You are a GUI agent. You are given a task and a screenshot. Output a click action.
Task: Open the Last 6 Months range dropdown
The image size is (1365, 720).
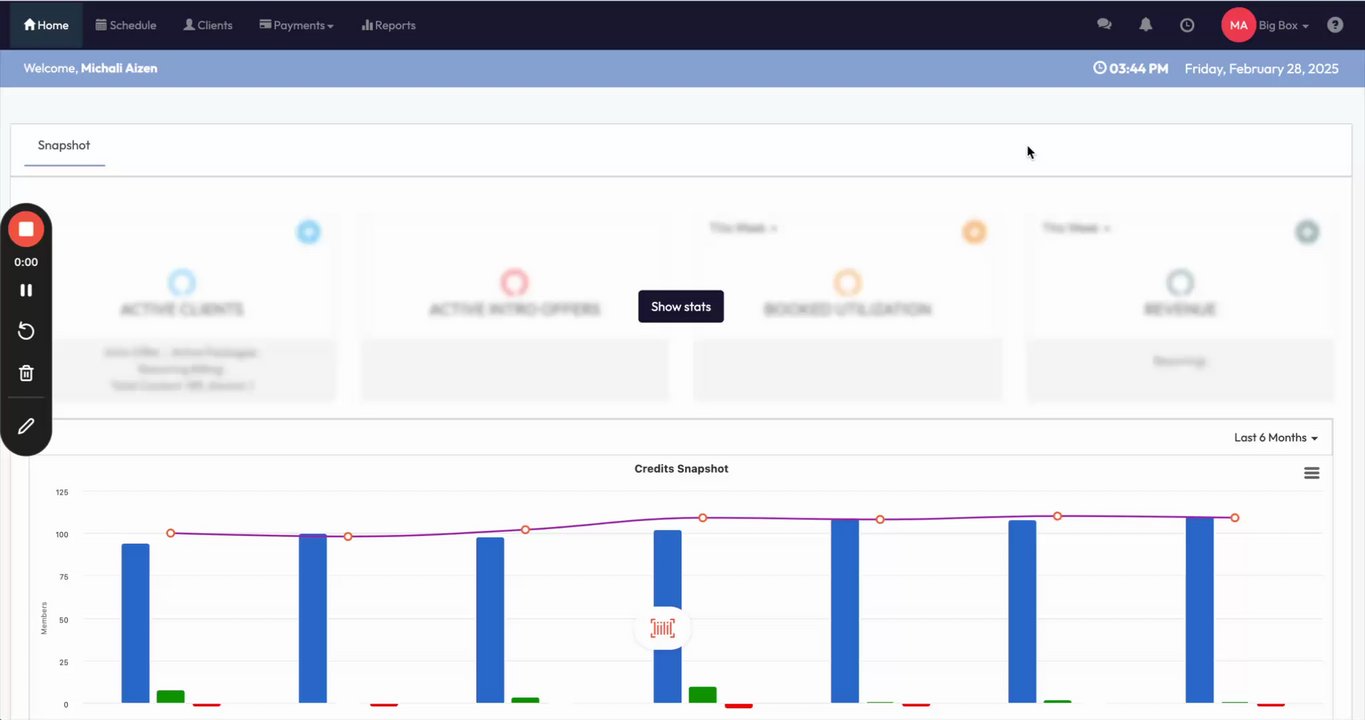tap(1276, 438)
